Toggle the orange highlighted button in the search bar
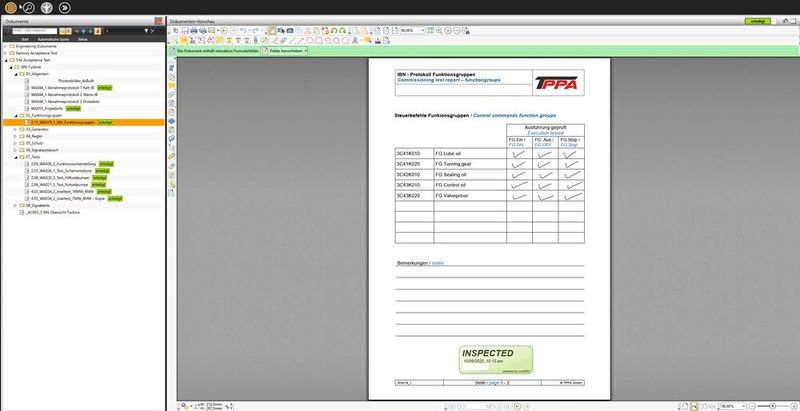 (97, 31)
